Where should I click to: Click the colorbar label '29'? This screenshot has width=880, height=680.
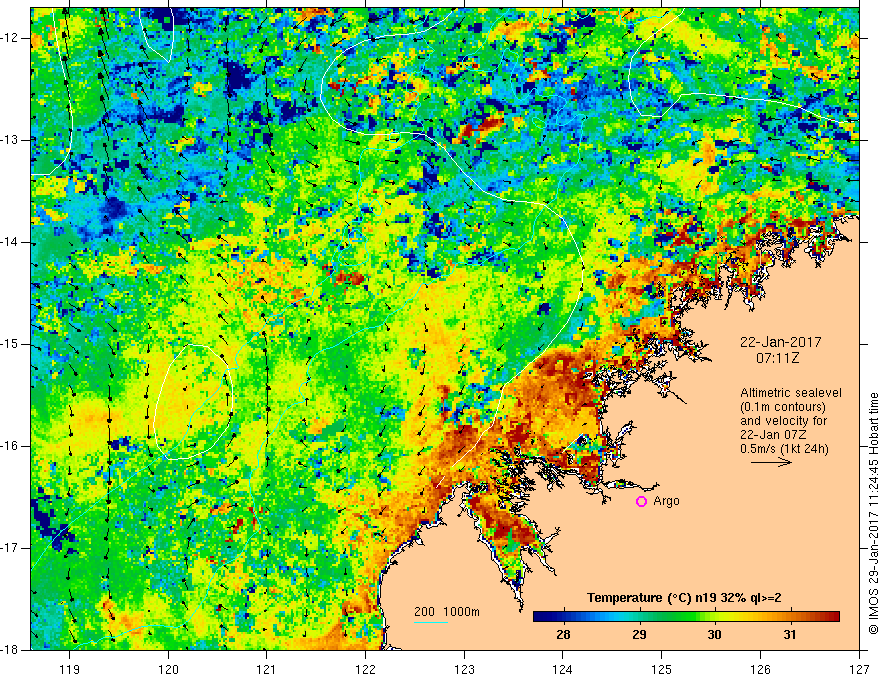(639, 635)
